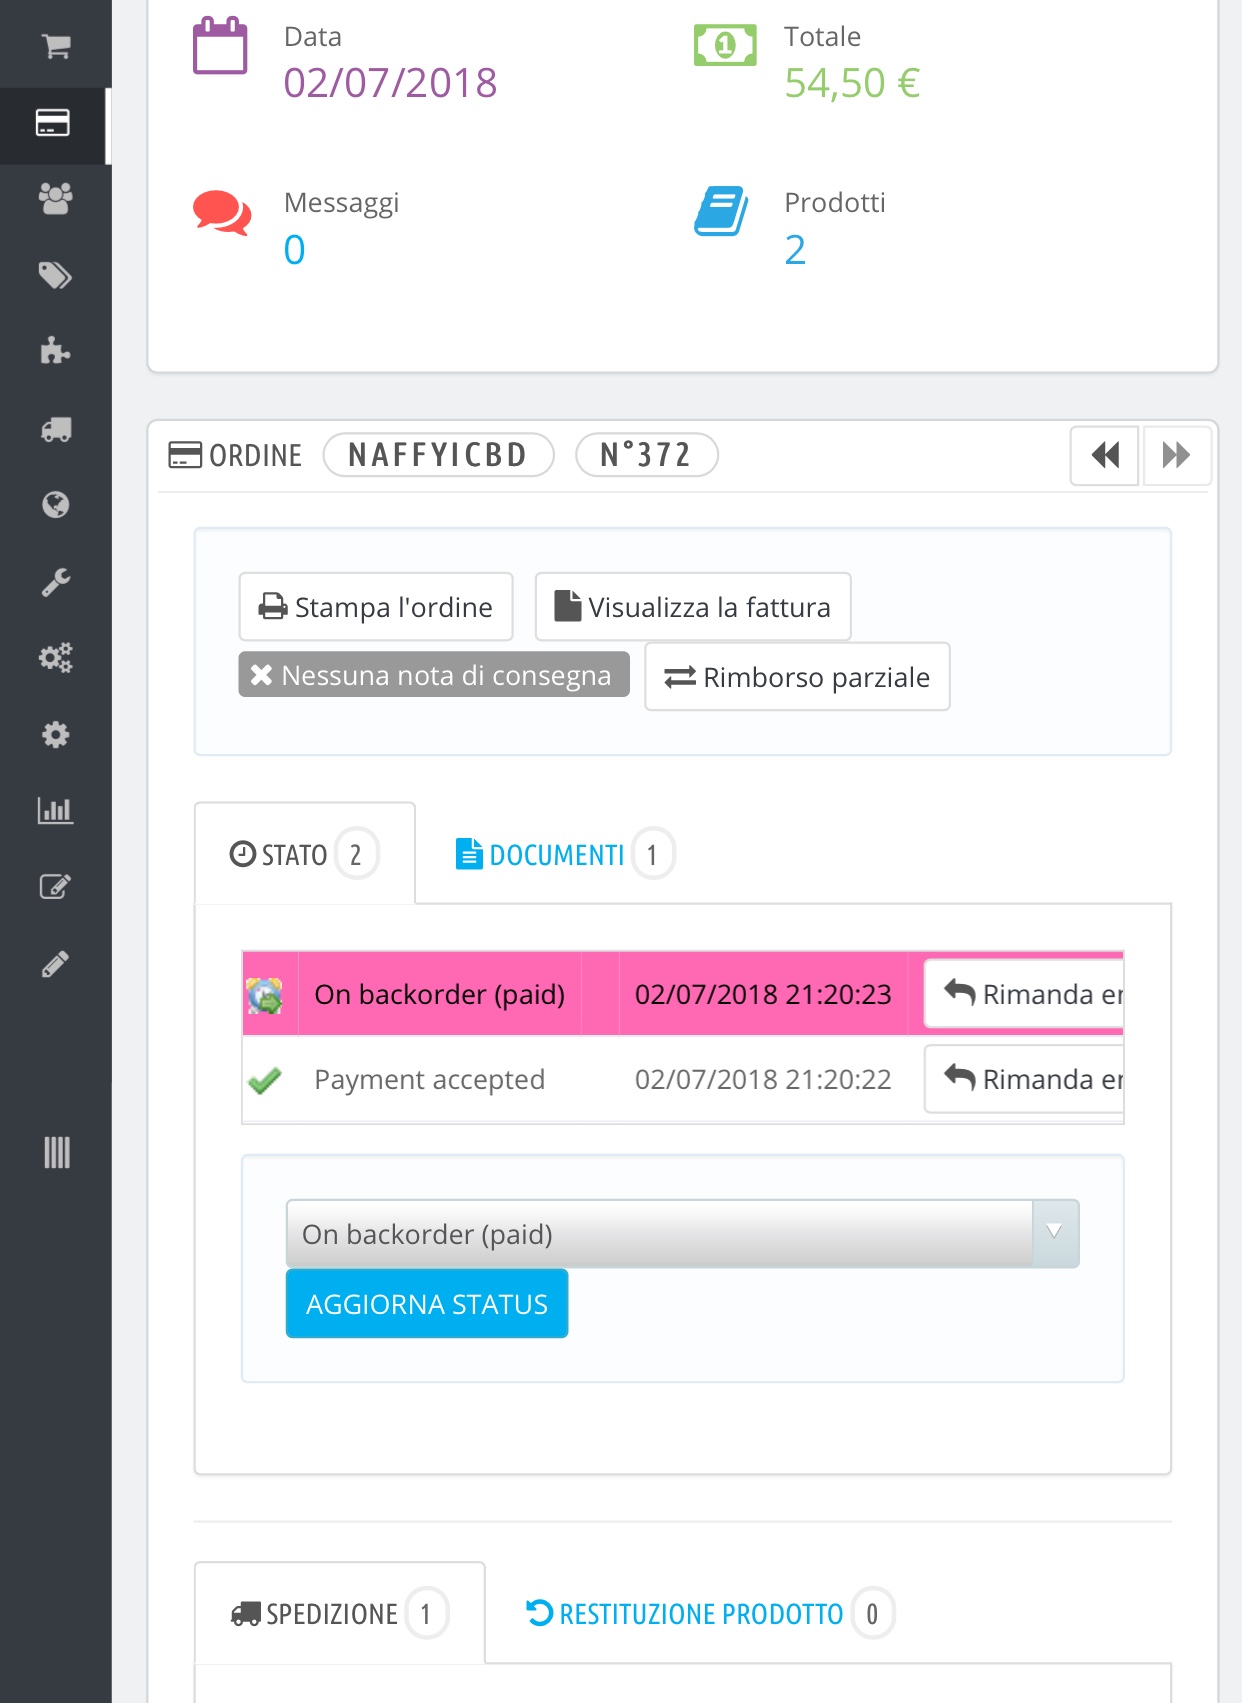Viewport: 1242px width, 1703px height.
Task: Open the single gear administration sidebar icon
Action: (56, 735)
